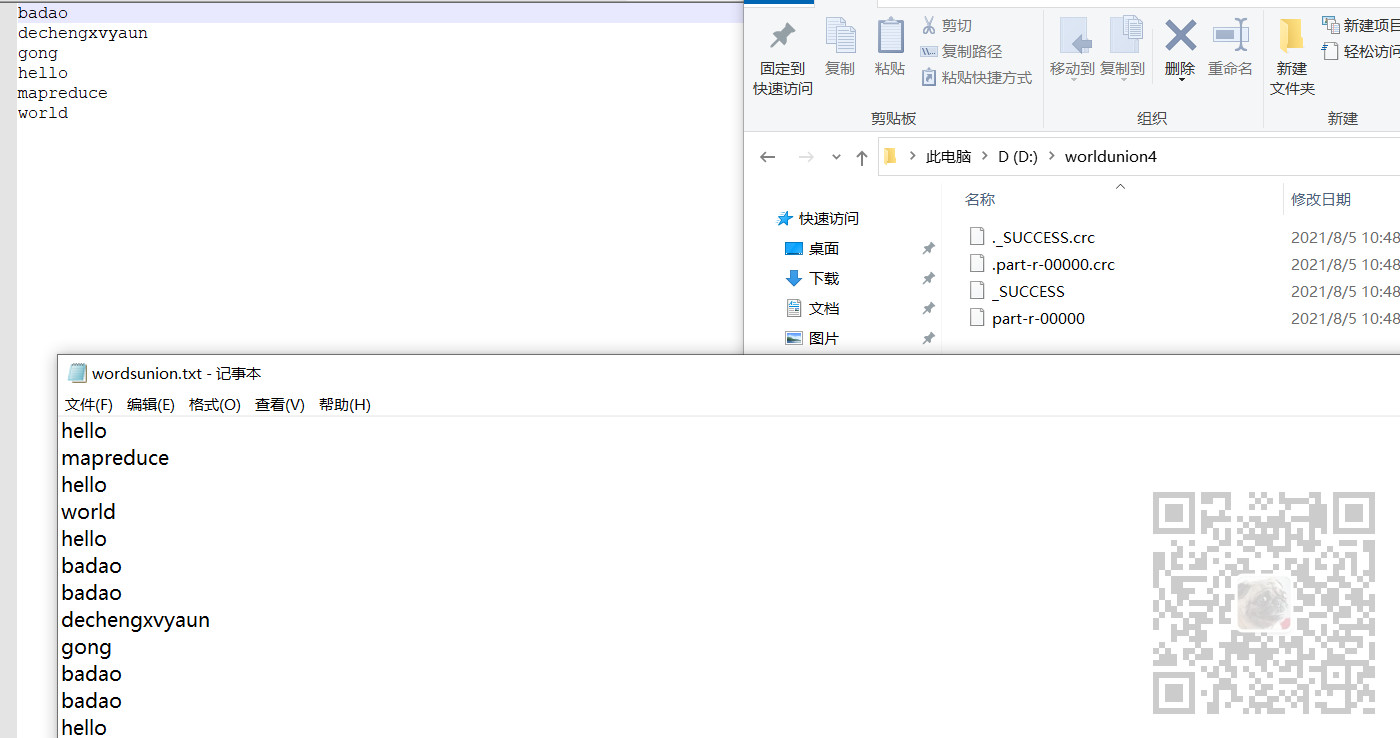Click 'dechengxvyaun' in top-left editor
Viewport: 1400px width, 738px height.
pos(83,33)
